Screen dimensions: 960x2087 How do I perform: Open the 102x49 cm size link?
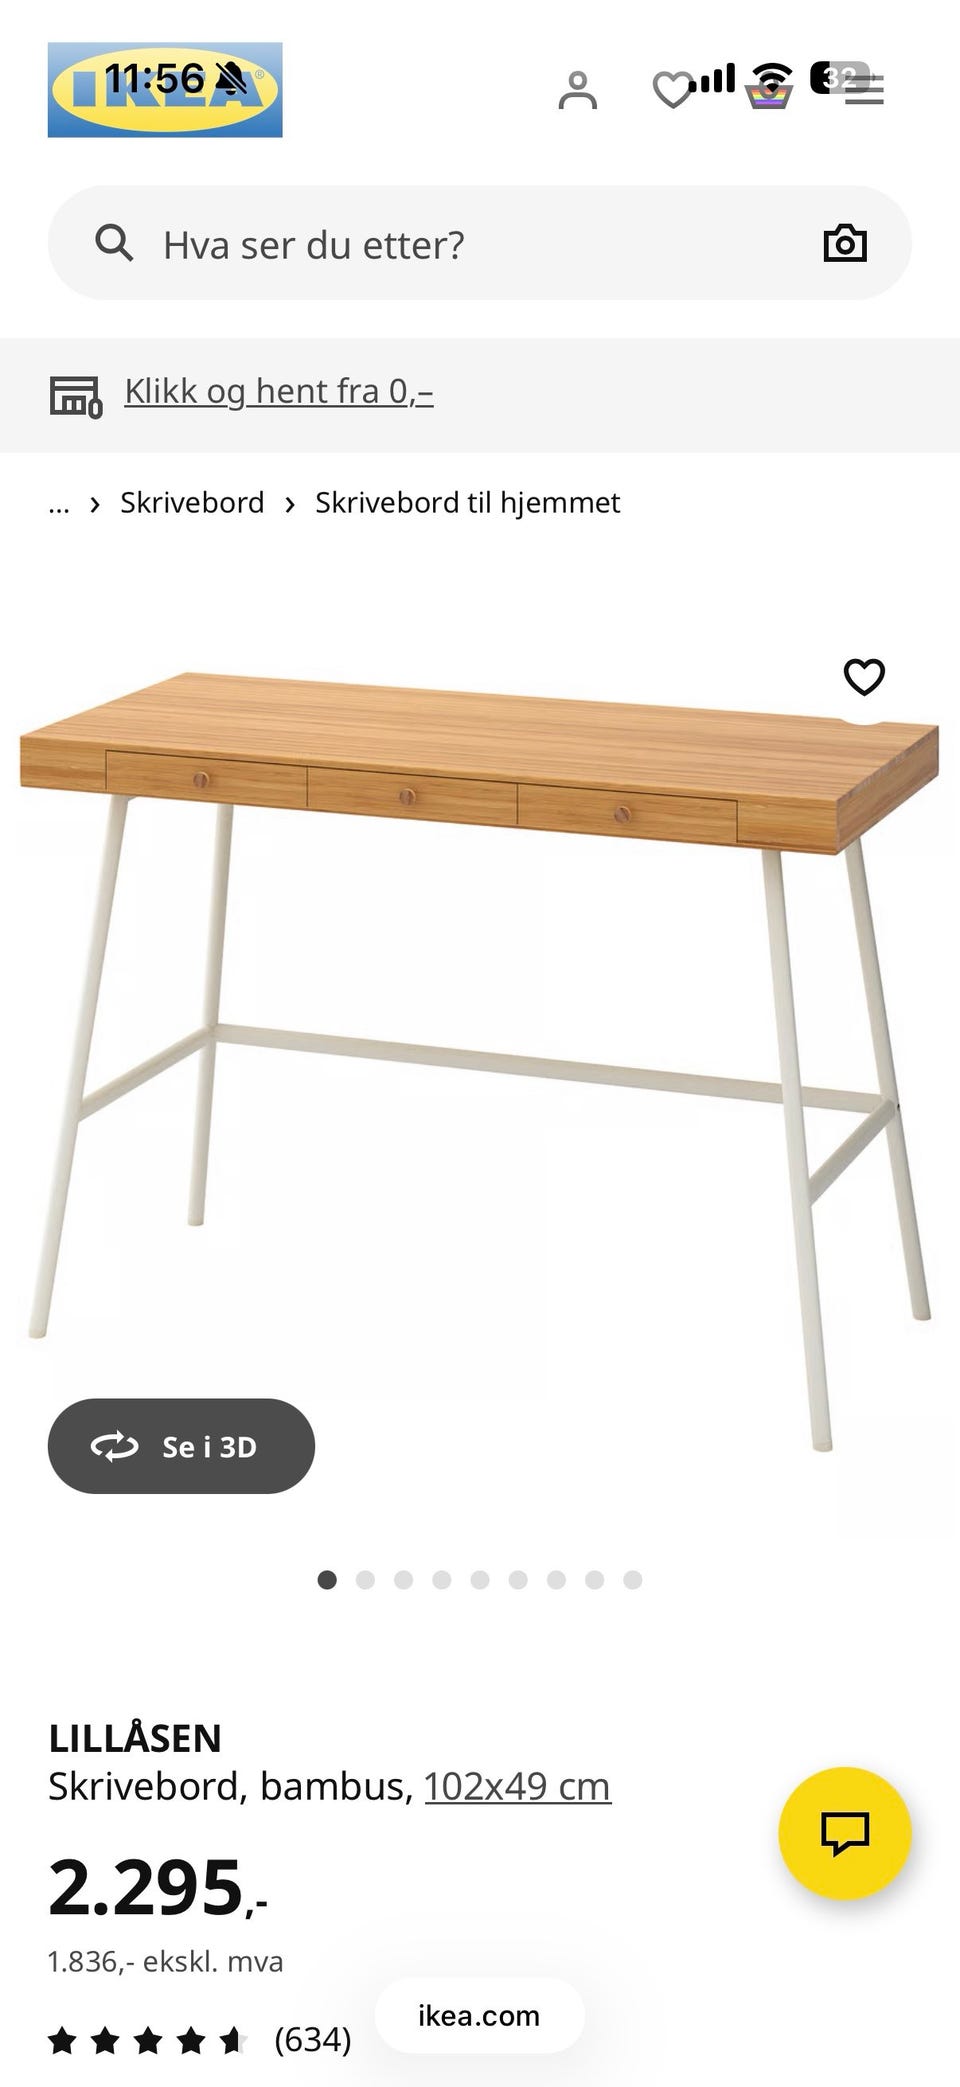click(x=517, y=1786)
